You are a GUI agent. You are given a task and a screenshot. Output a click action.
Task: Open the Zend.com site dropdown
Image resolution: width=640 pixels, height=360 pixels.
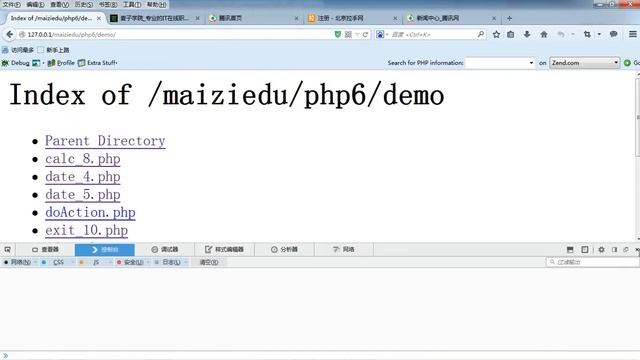tap(584, 63)
